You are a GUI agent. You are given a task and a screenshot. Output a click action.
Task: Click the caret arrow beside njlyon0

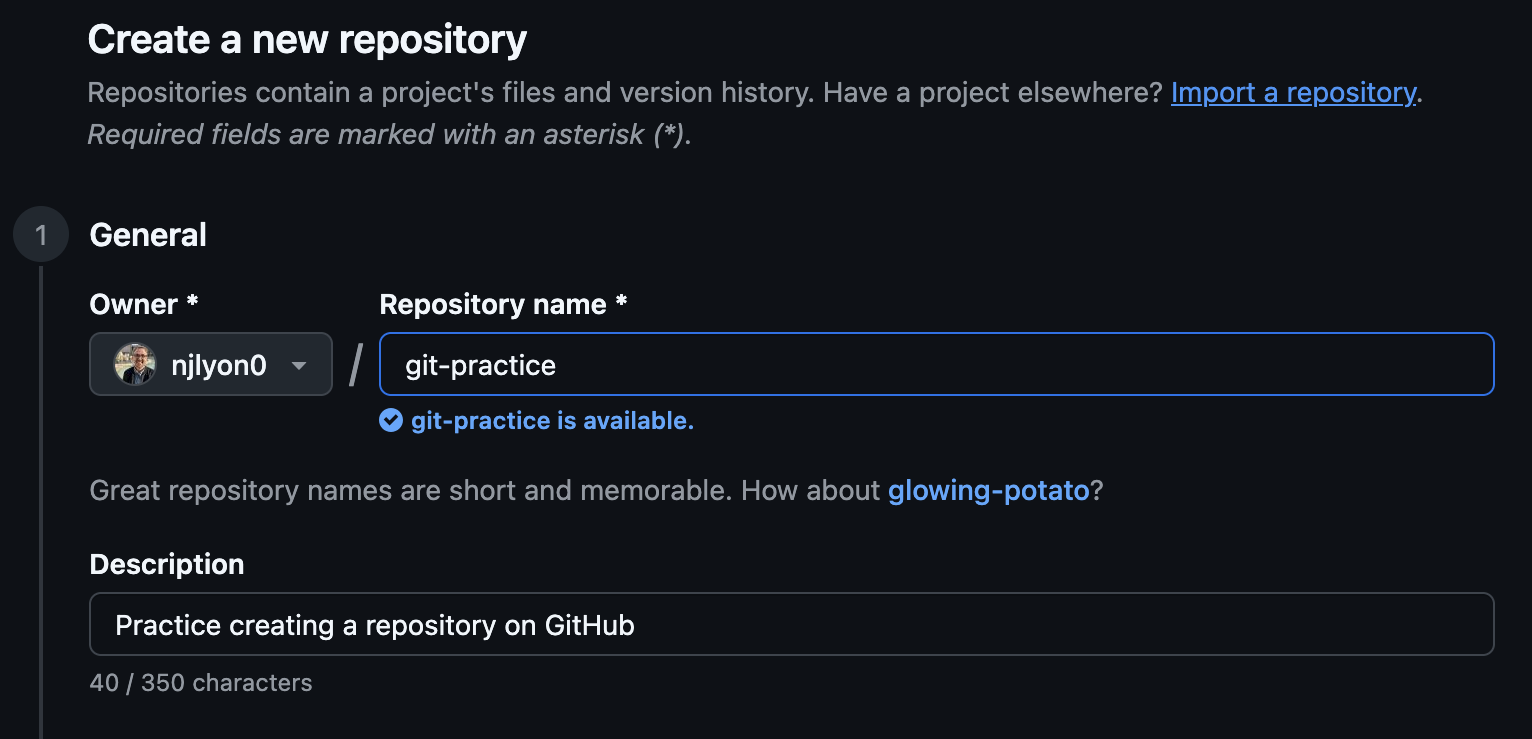click(297, 364)
